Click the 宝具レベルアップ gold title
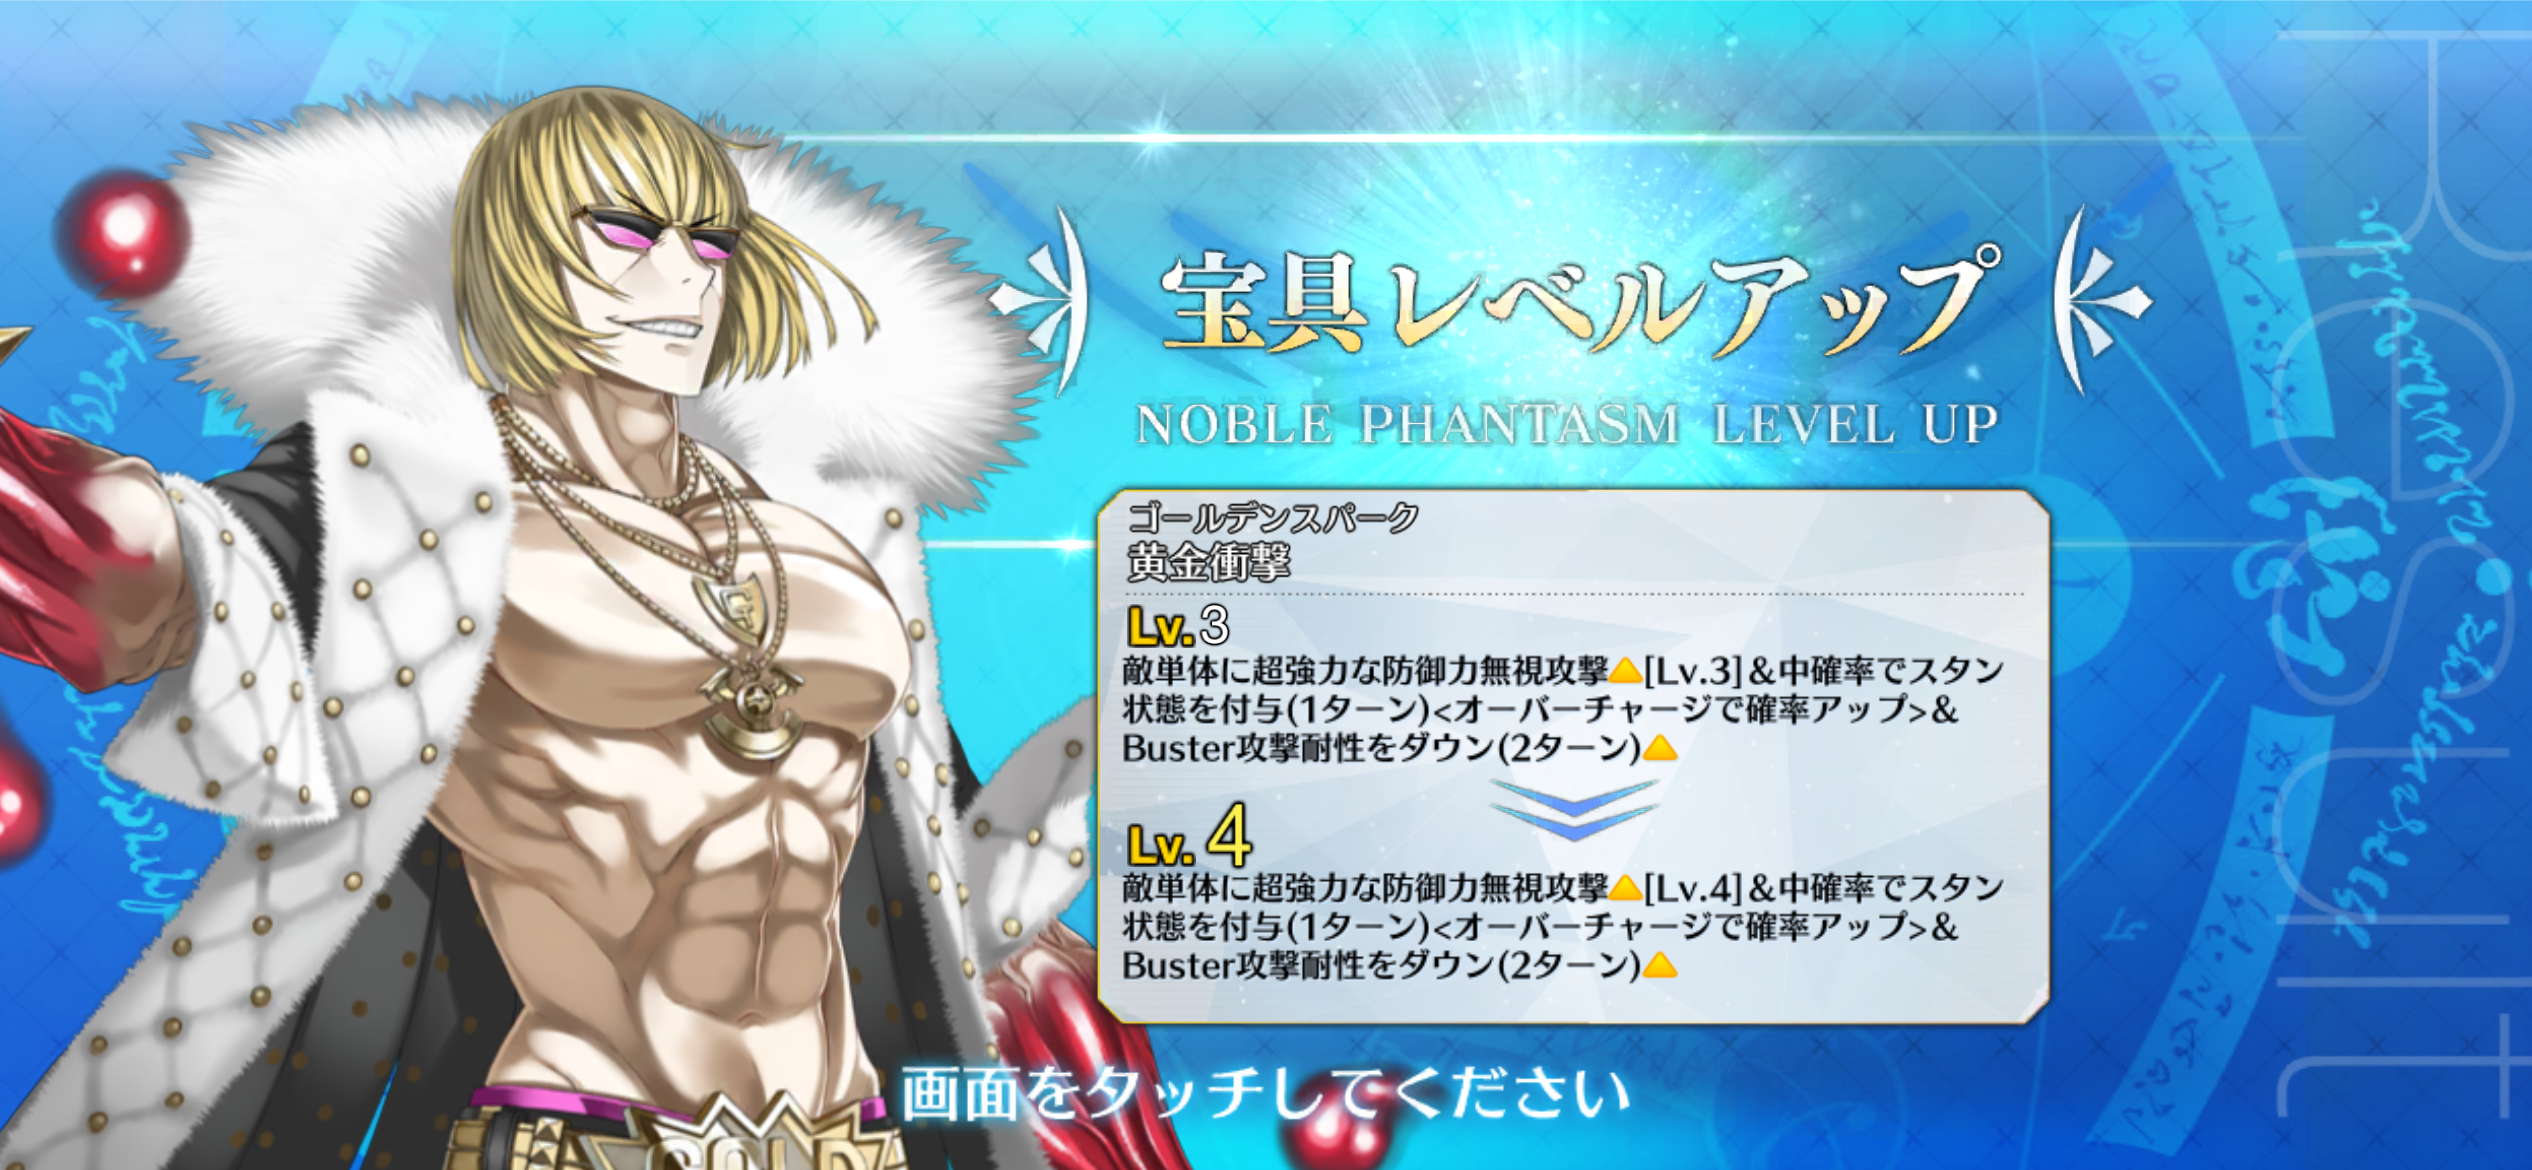The width and height of the screenshot is (2532, 1170). pyautogui.click(x=1578, y=298)
